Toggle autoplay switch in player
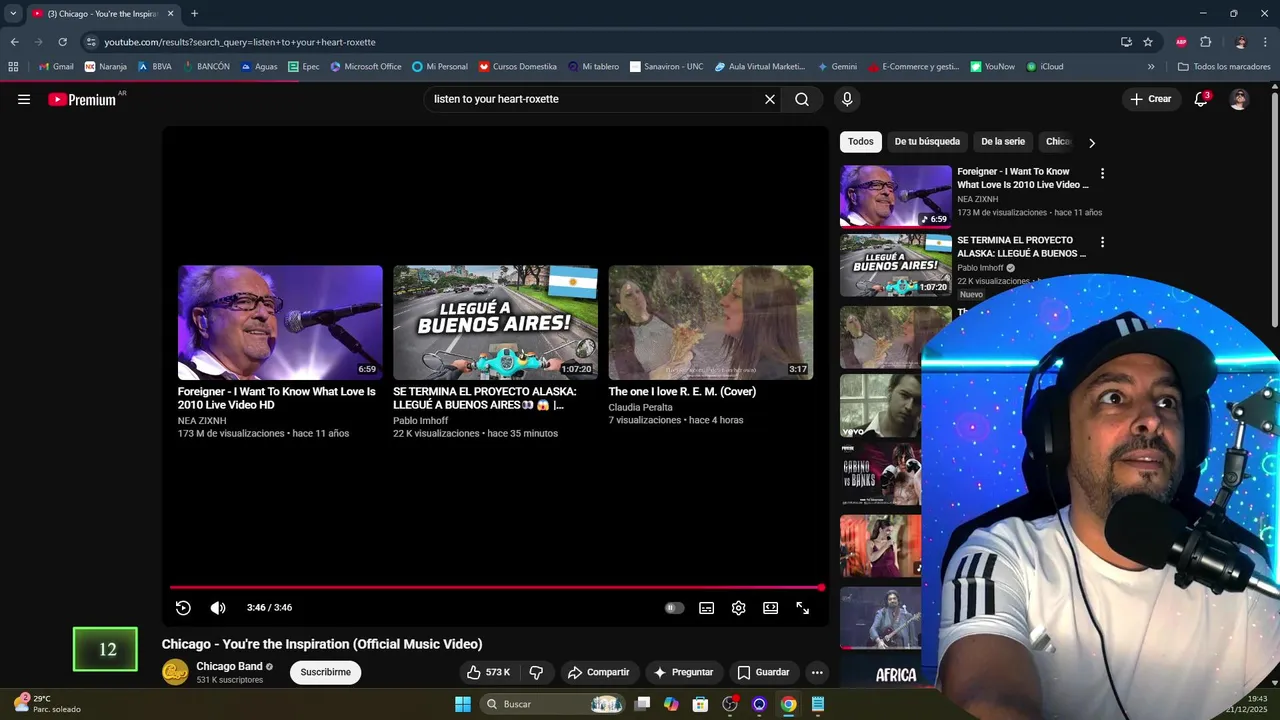The width and height of the screenshot is (1280, 720). coord(675,608)
